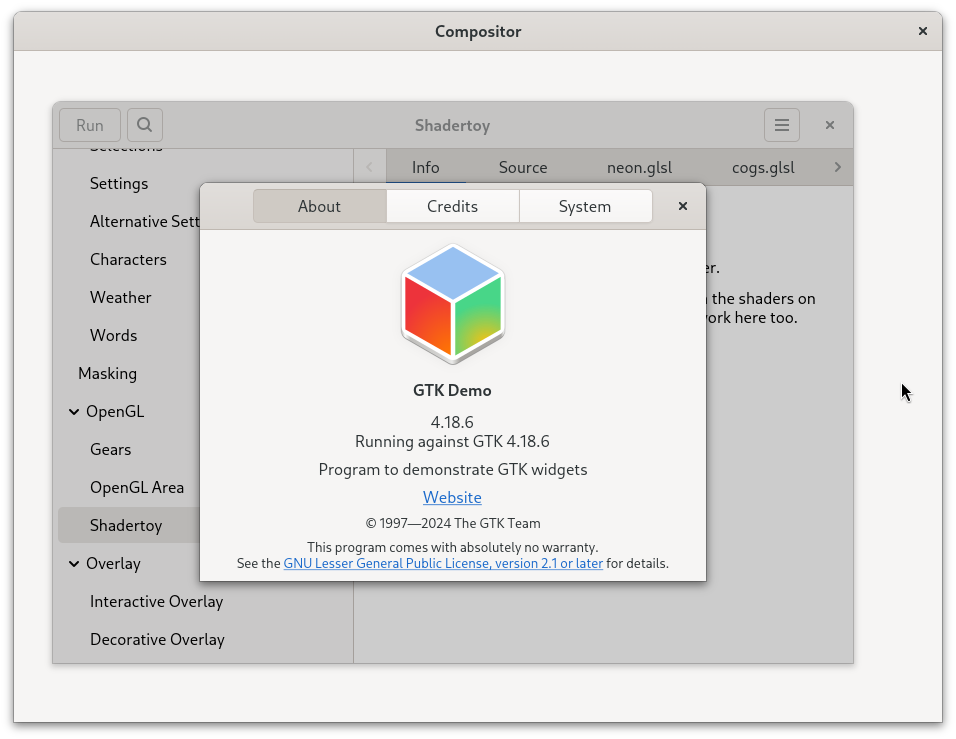
Task: Click the copyright 1997—2024 The GTK Team text
Action: (453, 523)
